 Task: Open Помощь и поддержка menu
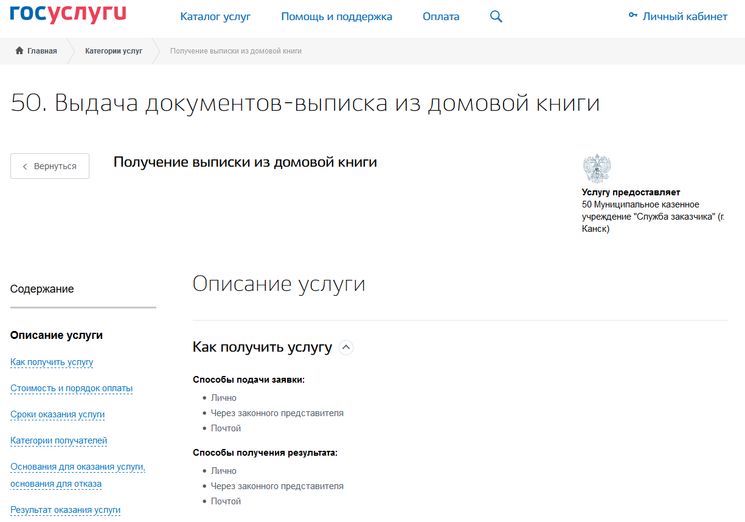336,17
